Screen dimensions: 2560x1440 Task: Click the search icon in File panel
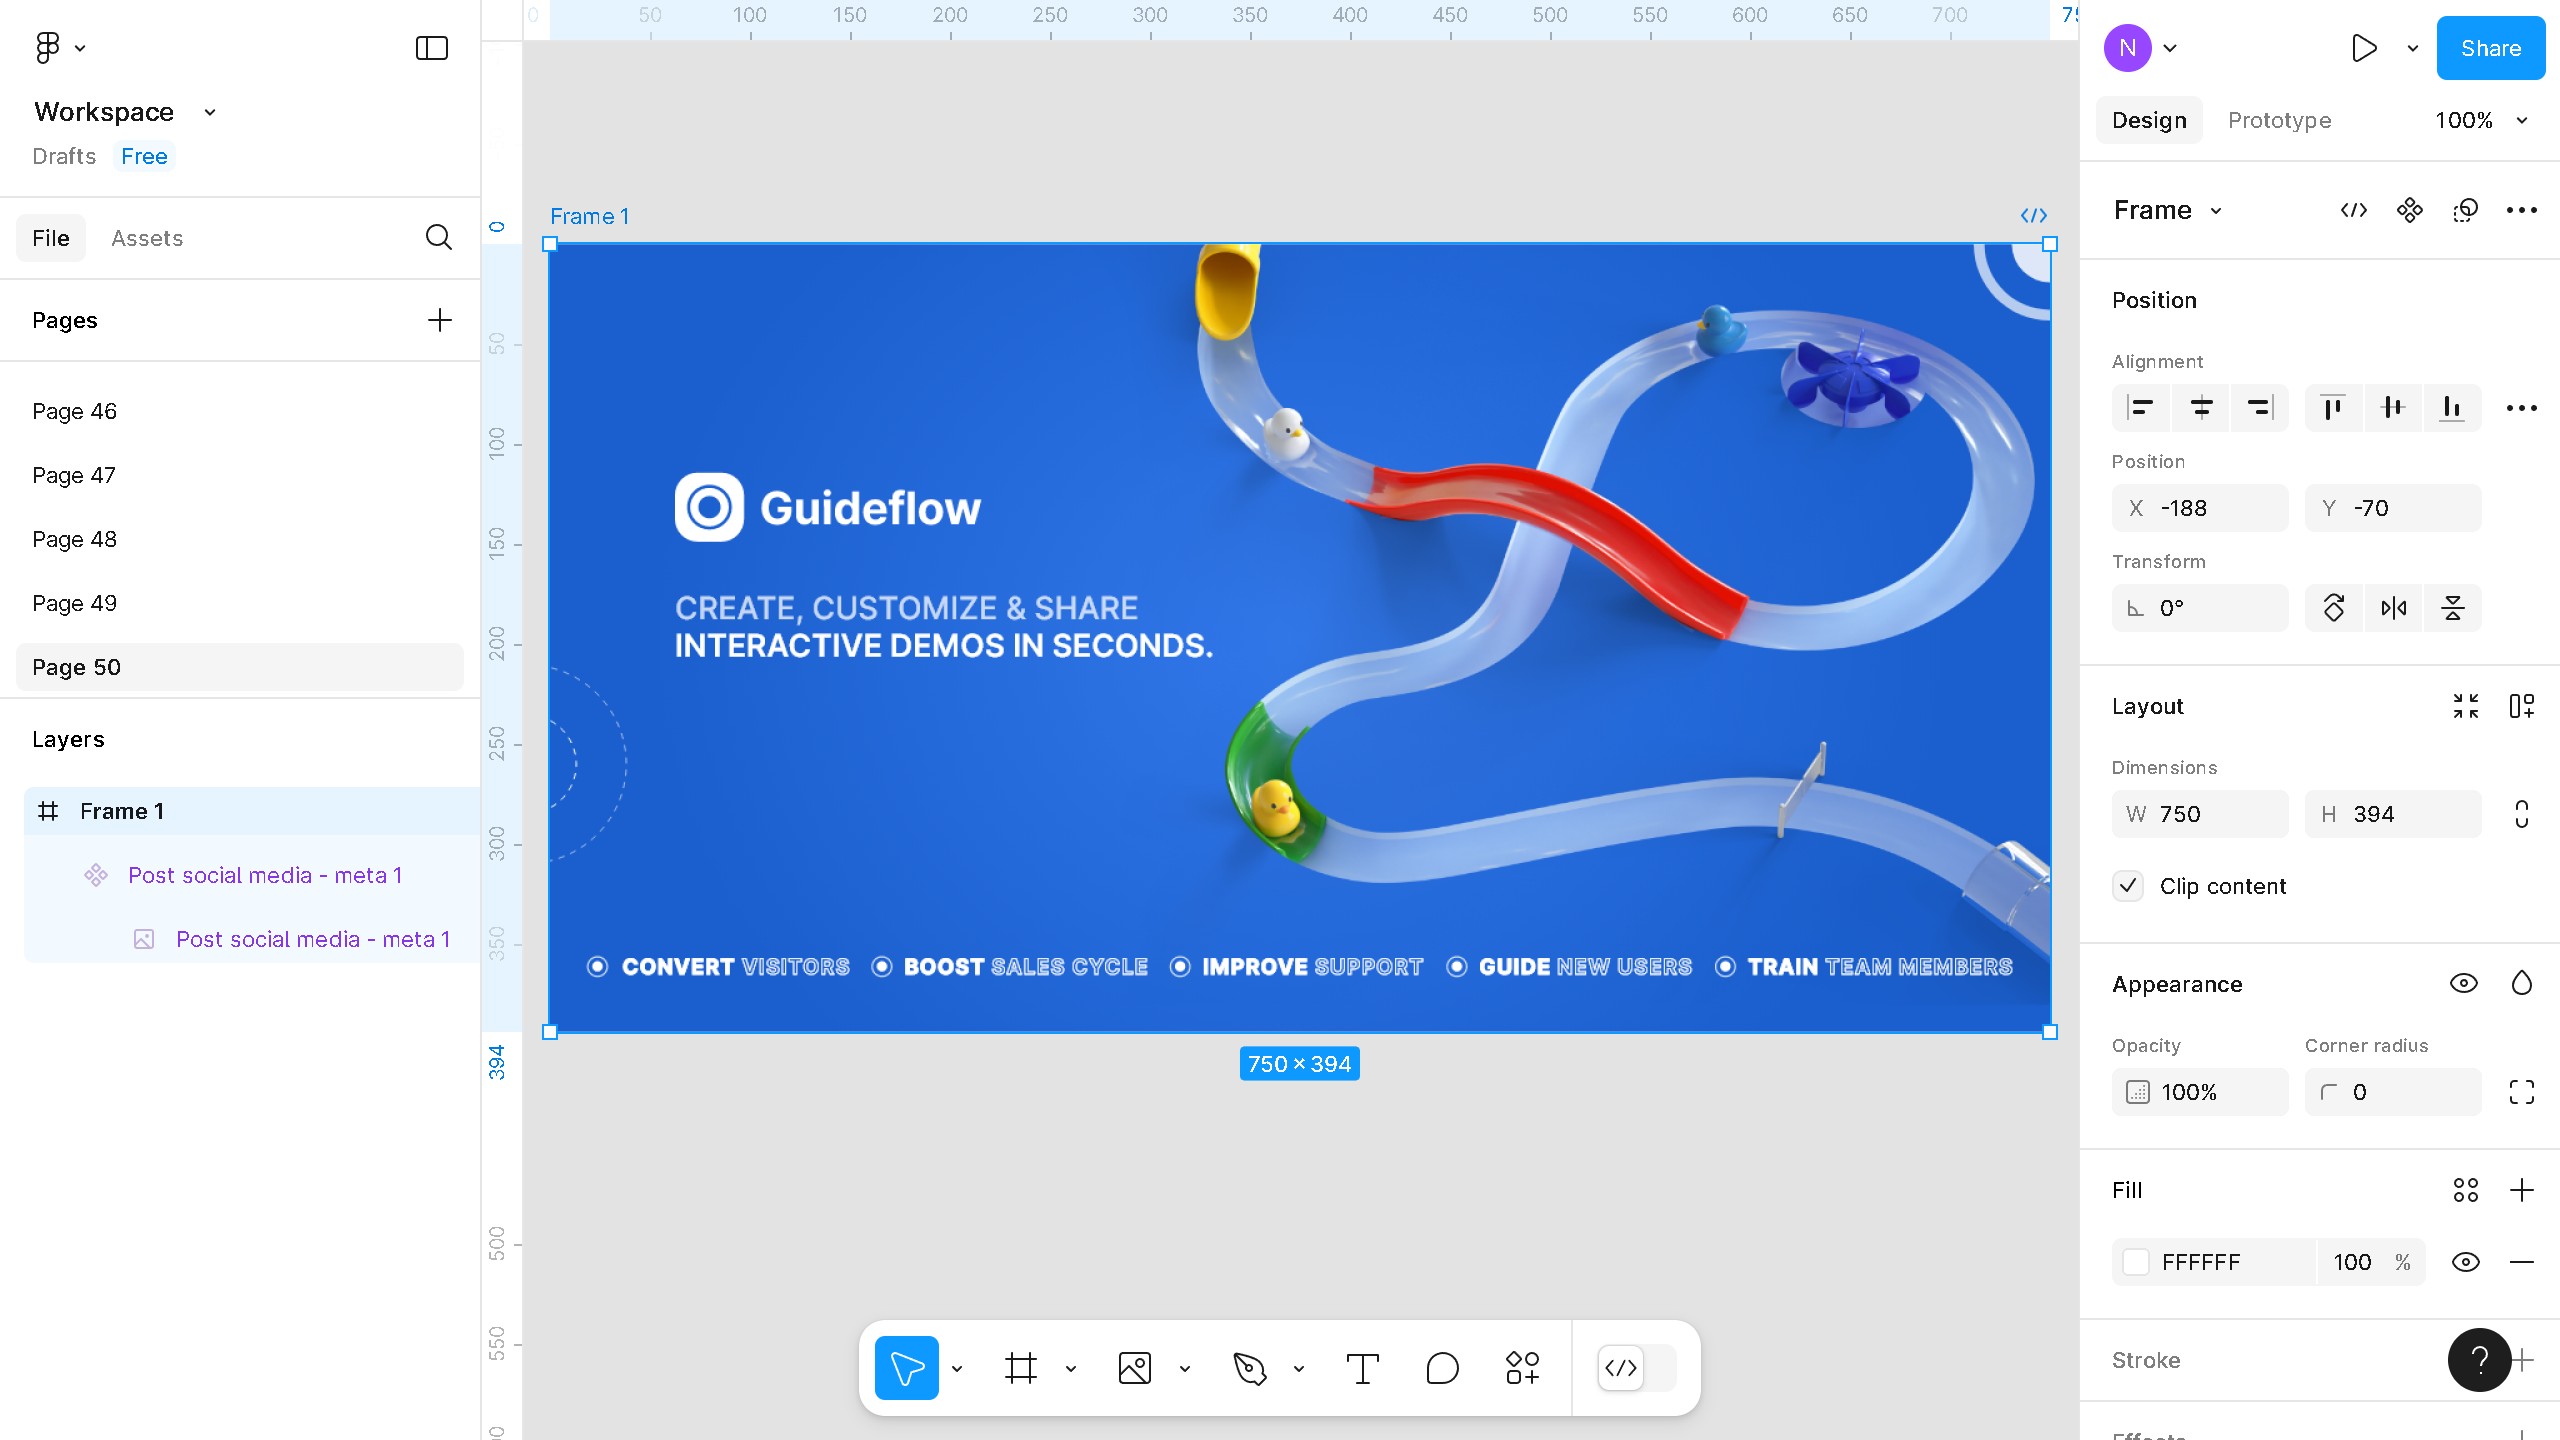[x=438, y=238]
